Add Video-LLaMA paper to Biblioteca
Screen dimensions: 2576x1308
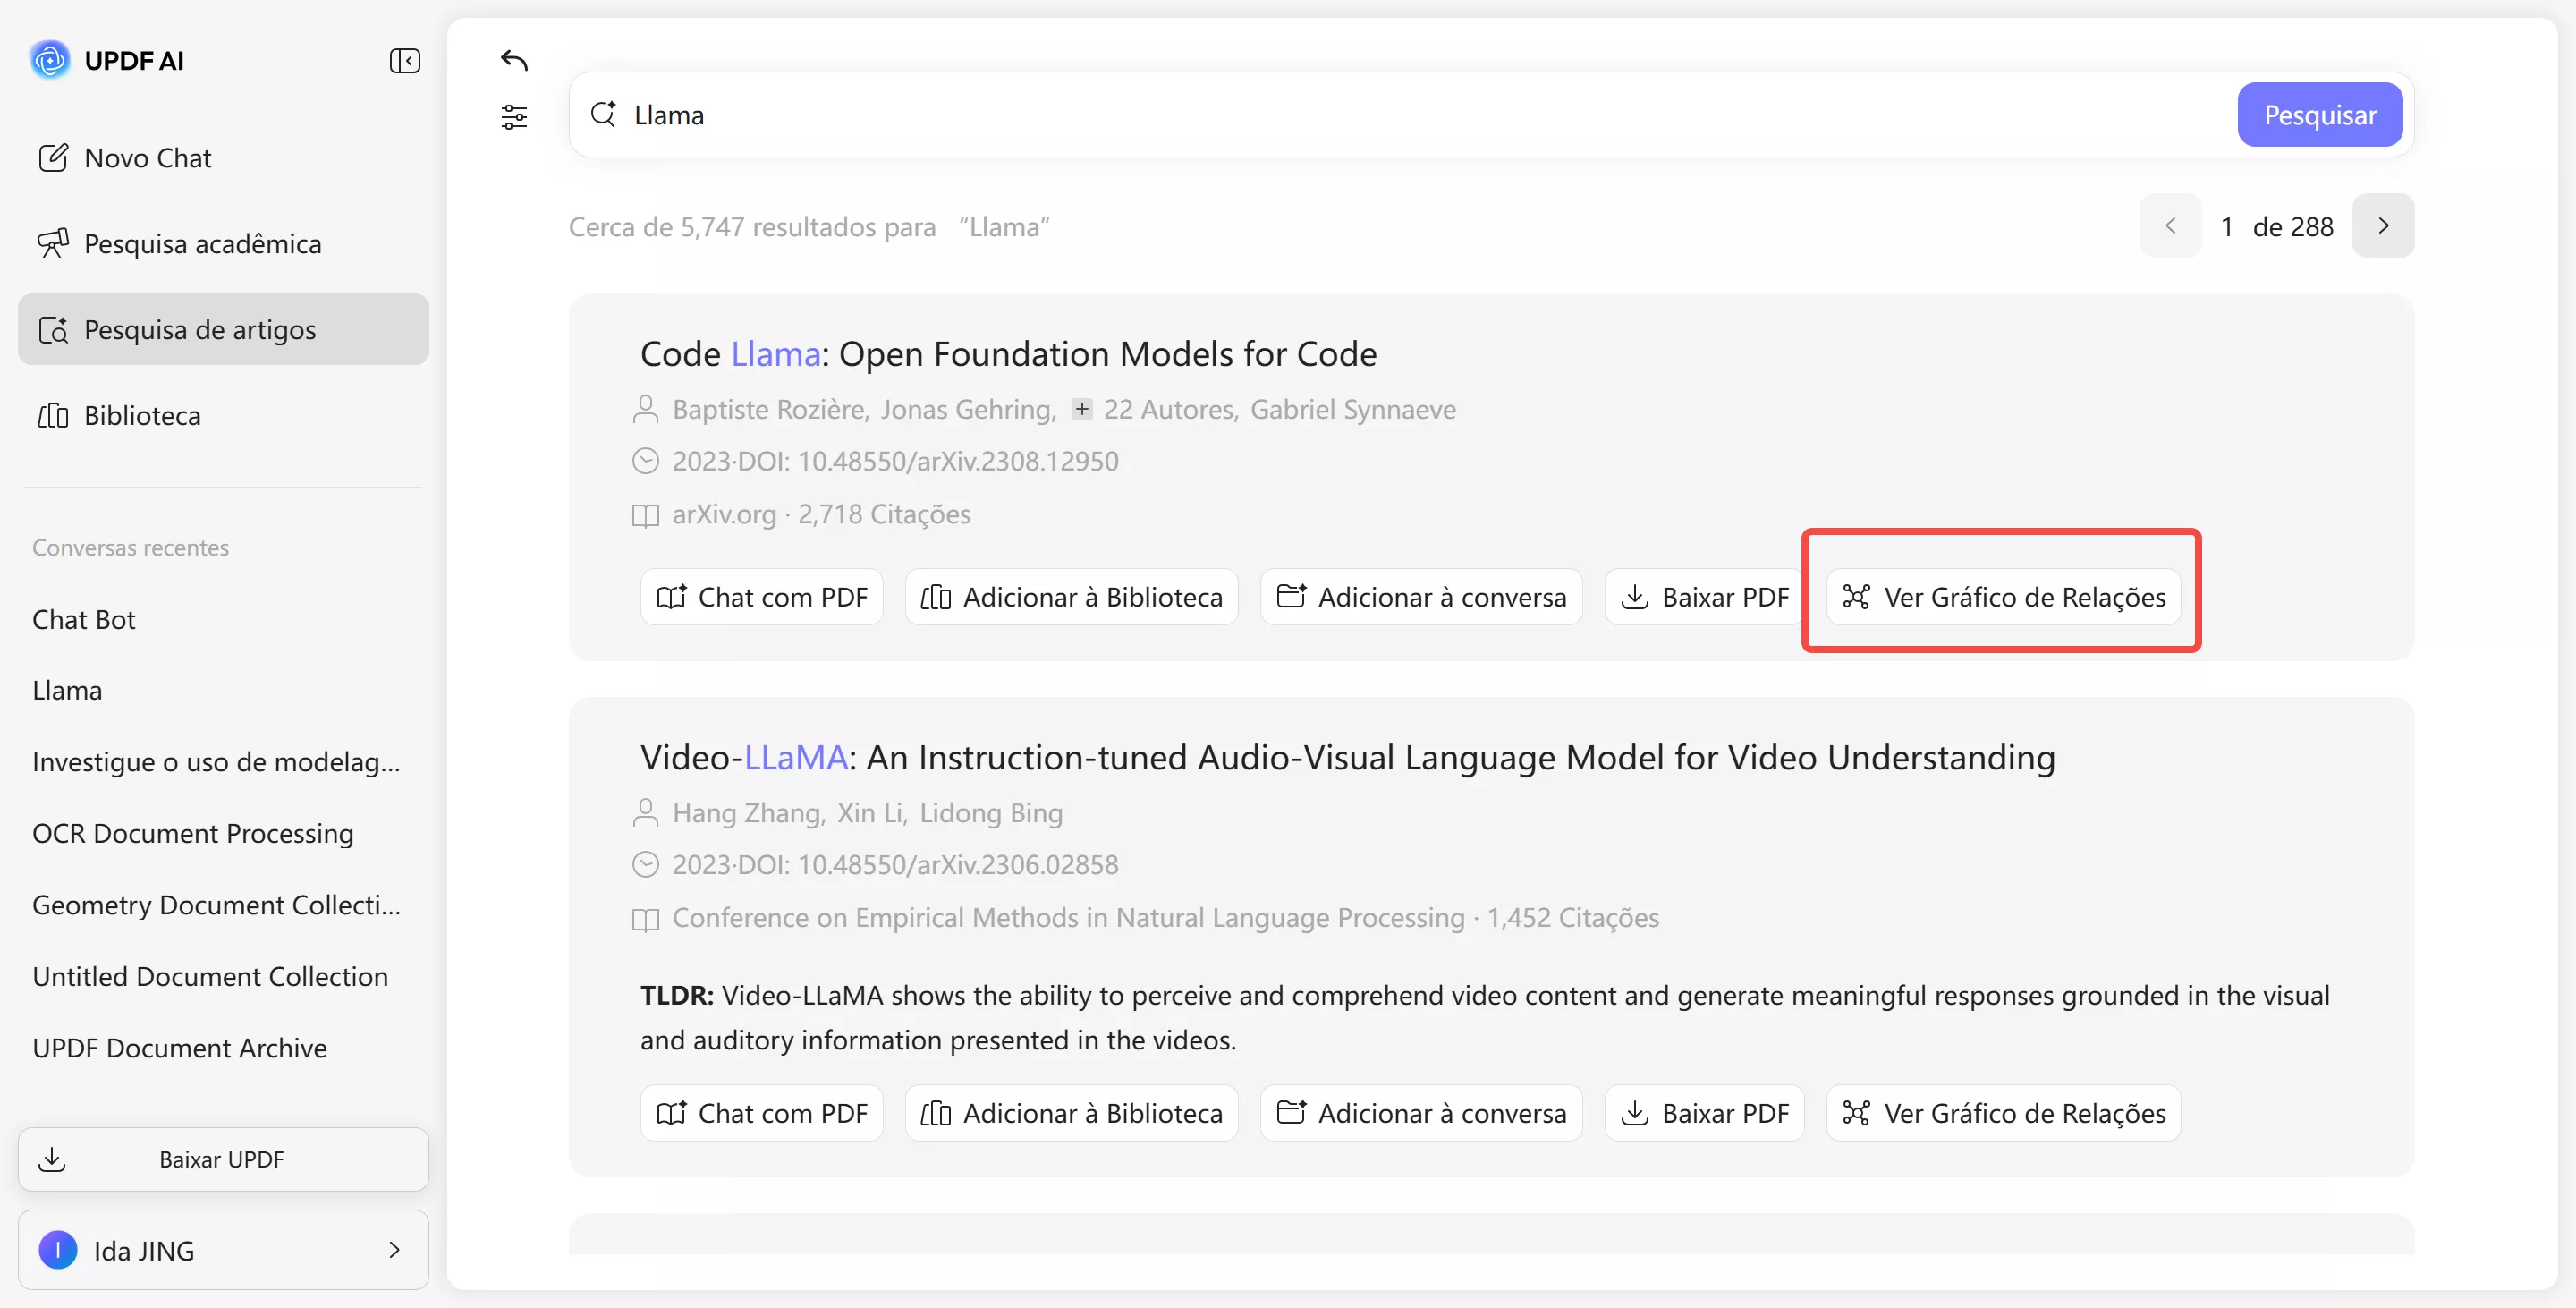coord(1071,1113)
